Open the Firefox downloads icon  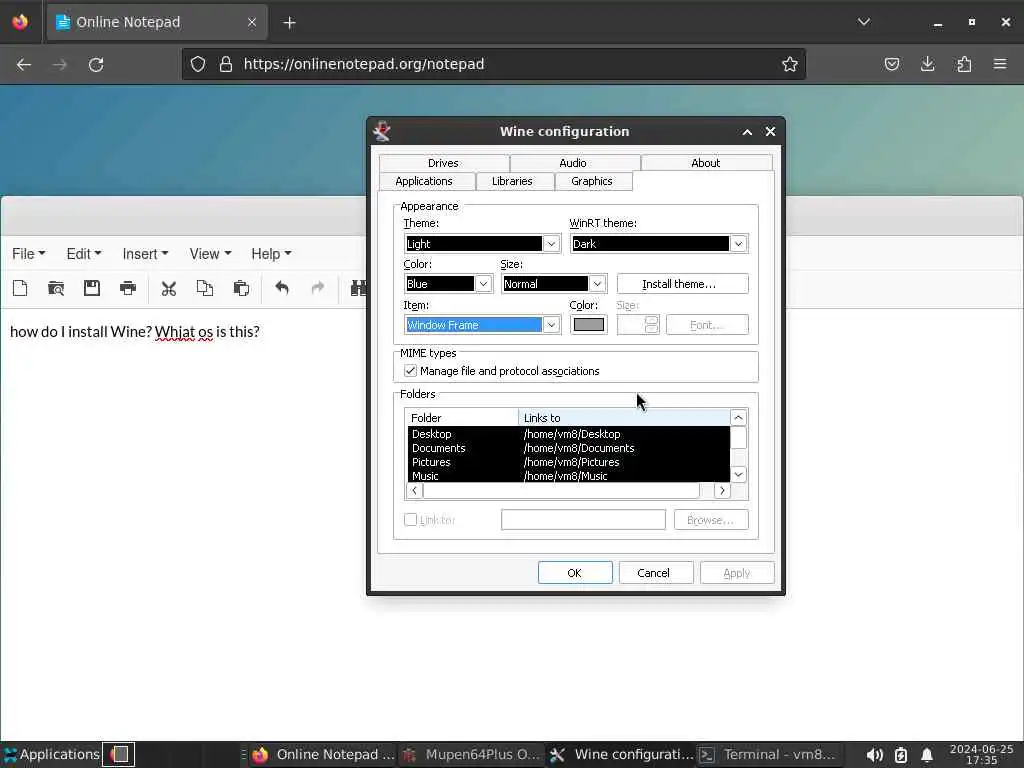[x=927, y=64]
